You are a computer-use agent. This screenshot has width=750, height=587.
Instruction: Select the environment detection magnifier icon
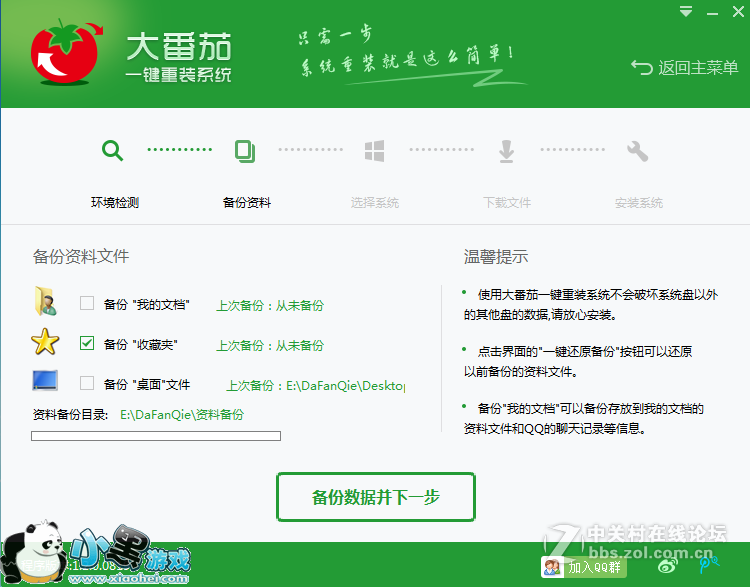112,151
